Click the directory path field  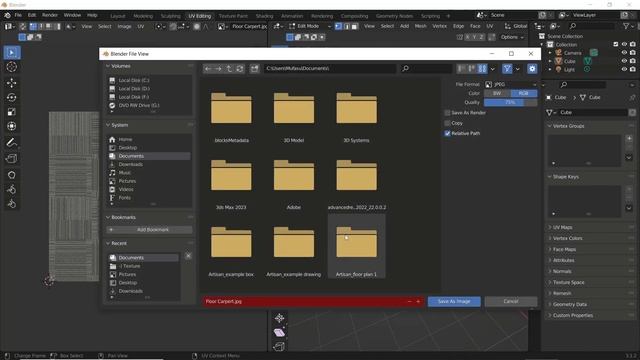[330, 69]
